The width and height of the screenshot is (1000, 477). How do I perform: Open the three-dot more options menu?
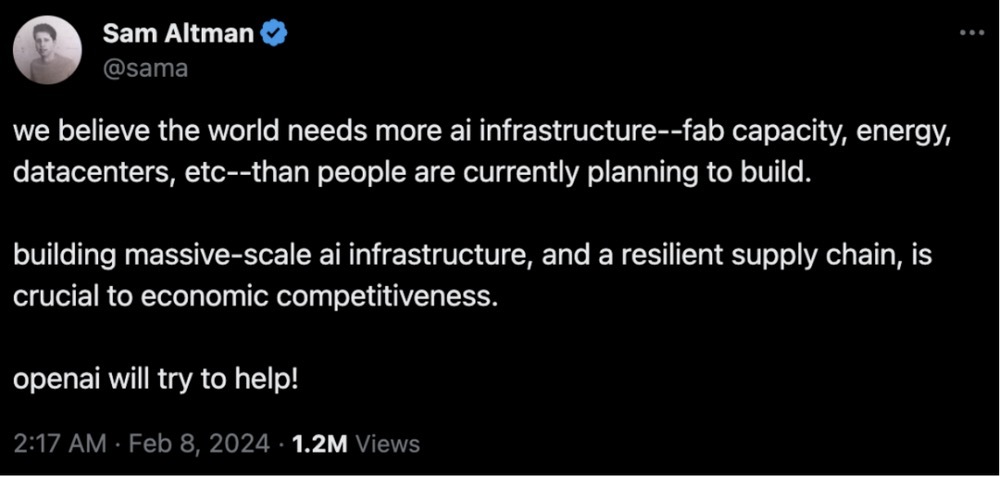(x=971, y=33)
